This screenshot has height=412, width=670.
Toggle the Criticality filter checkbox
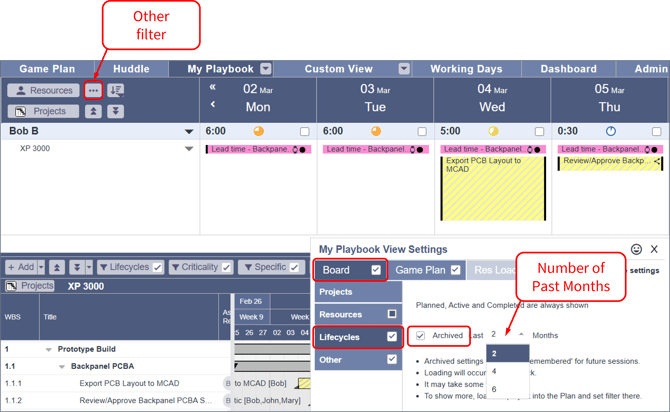pos(226,267)
